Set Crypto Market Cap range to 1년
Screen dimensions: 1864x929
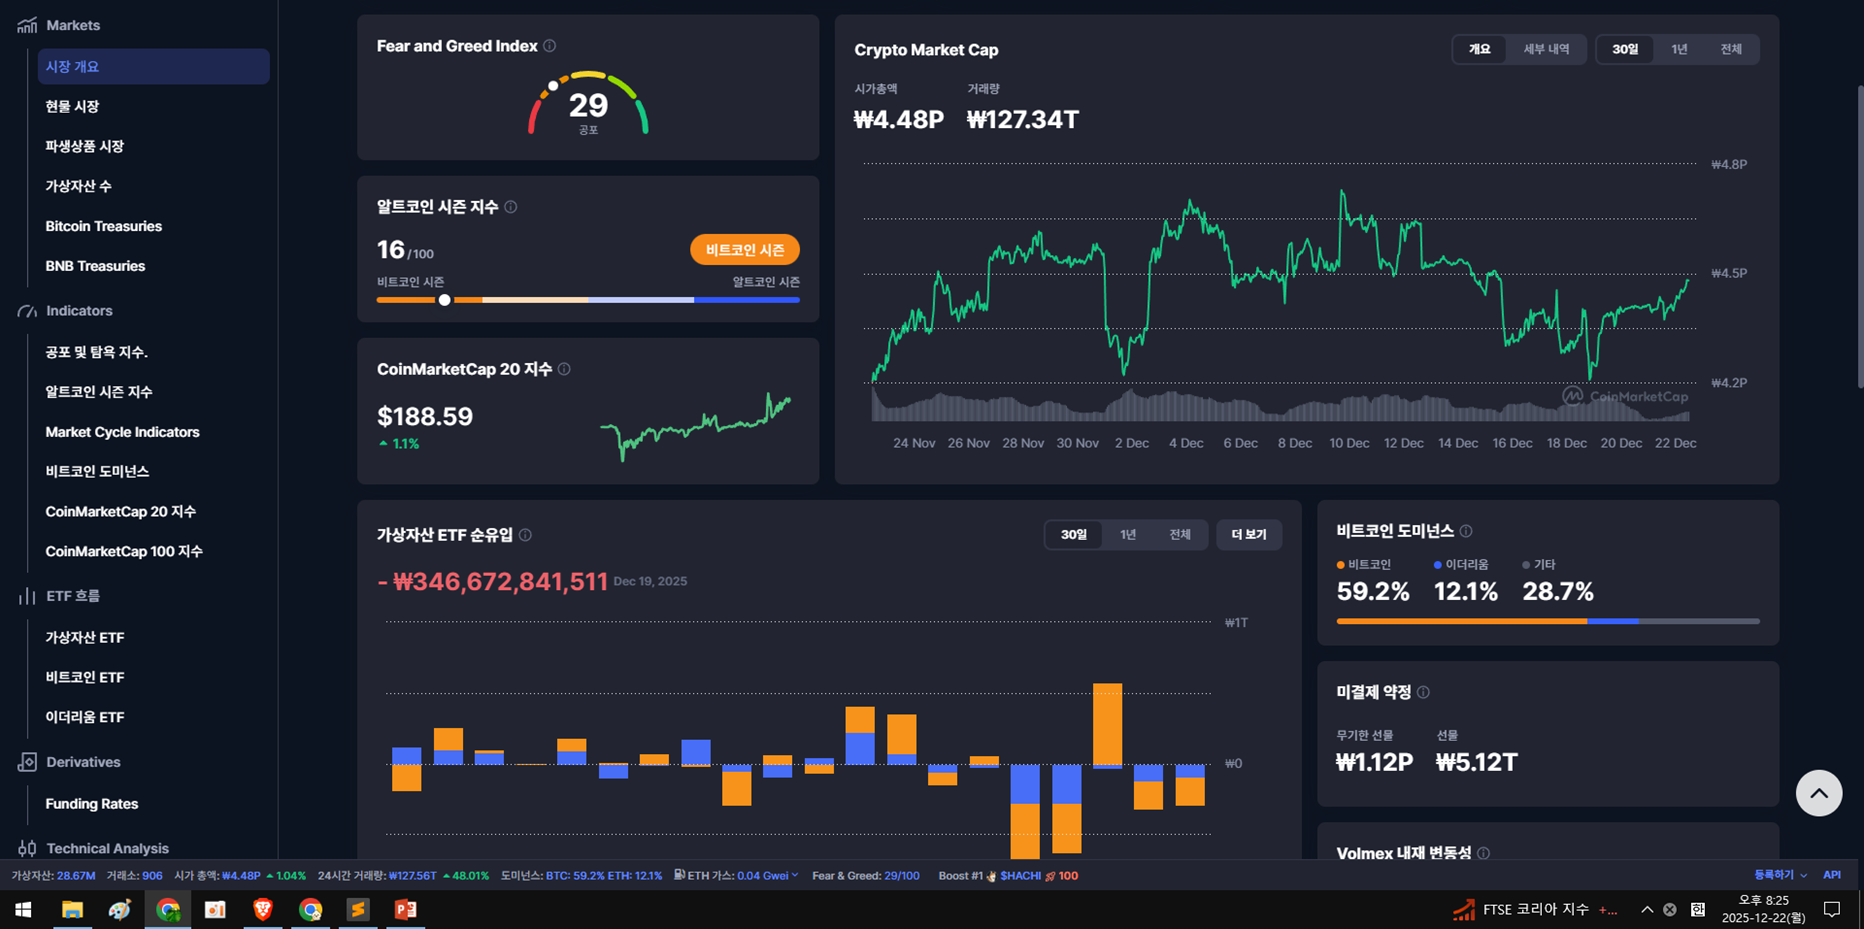[1679, 49]
